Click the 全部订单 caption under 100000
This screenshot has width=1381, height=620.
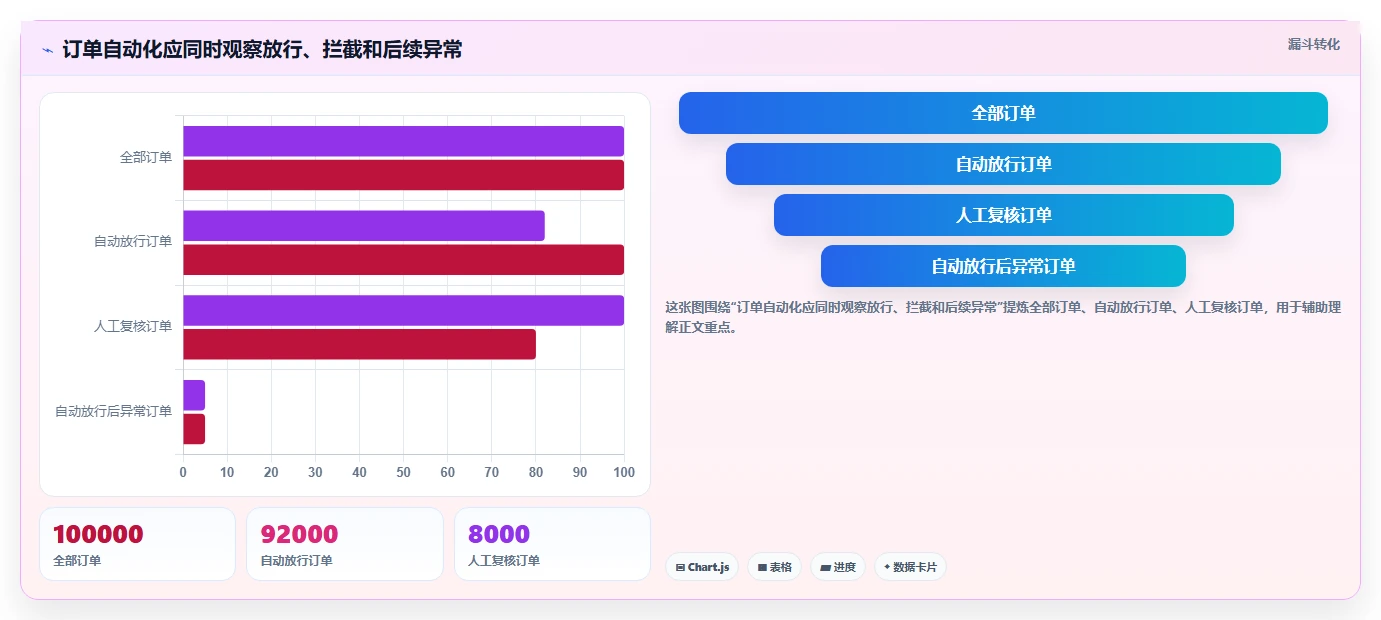point(77,561)
